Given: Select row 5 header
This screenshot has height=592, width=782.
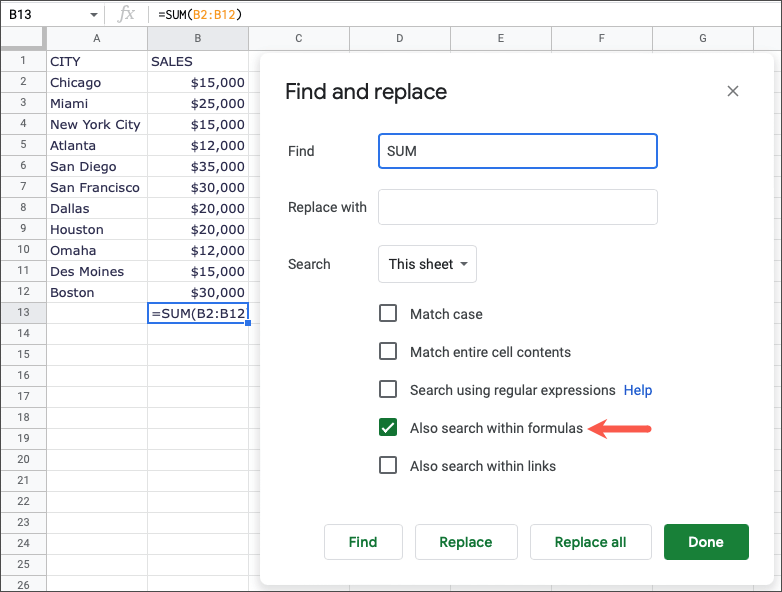Looking at the screenshot, I should tap(23, 146).
